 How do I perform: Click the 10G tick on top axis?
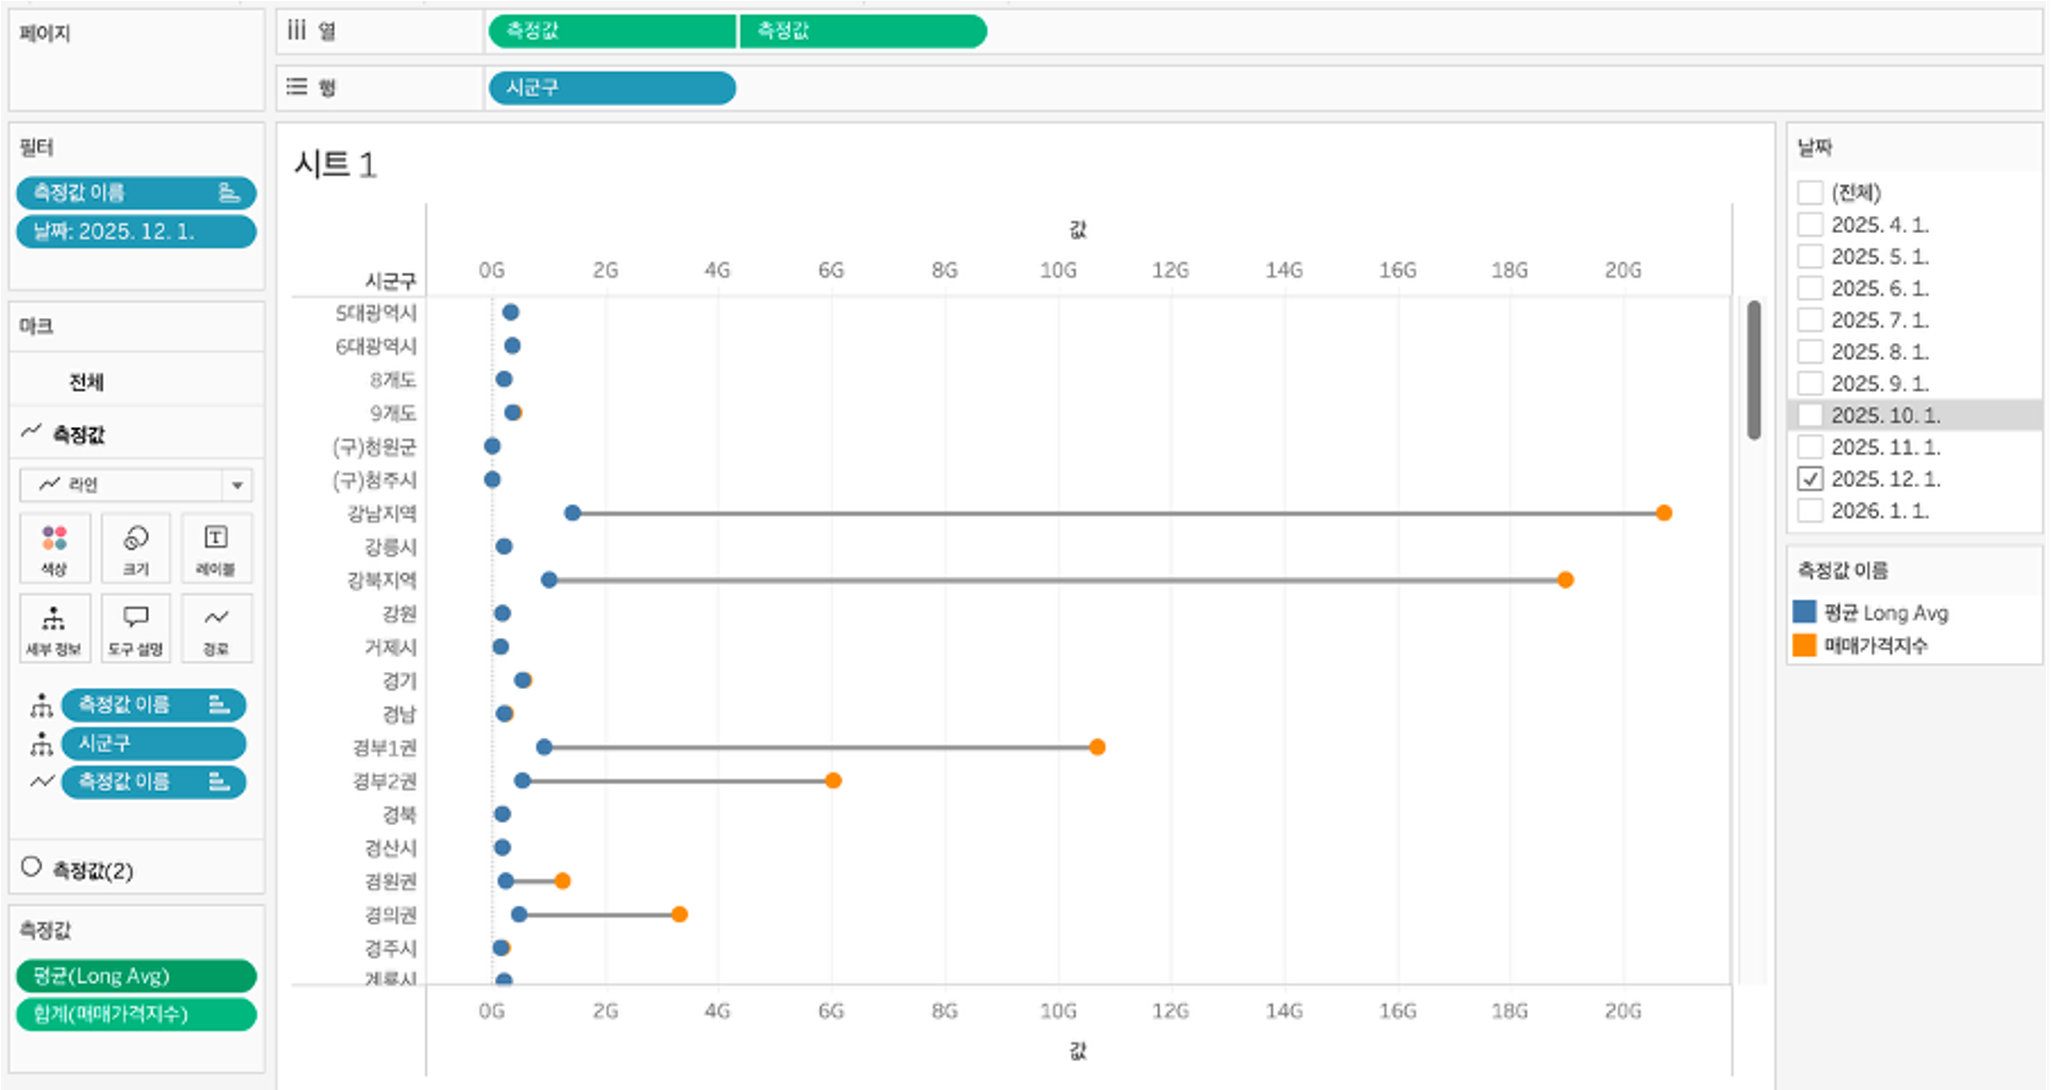click(x=1058, y=270)
